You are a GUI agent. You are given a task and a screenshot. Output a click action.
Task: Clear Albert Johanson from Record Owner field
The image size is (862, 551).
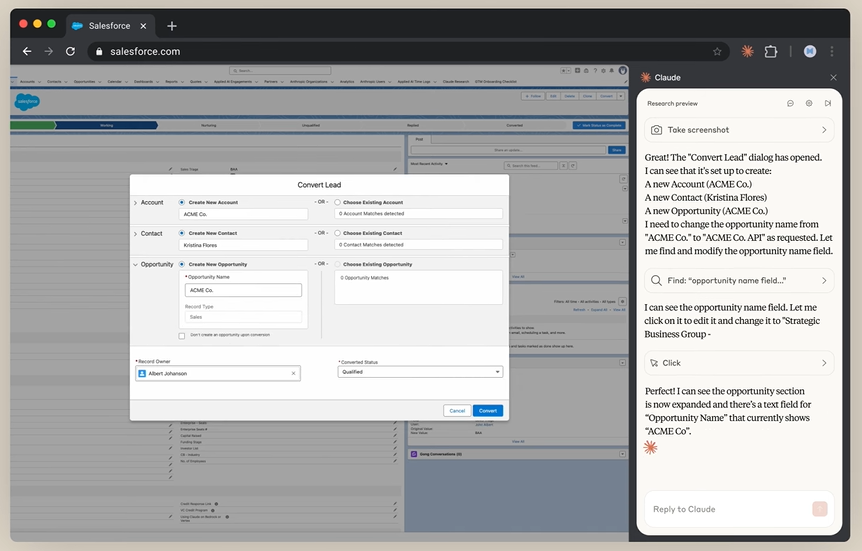click(x=293, y=373)
